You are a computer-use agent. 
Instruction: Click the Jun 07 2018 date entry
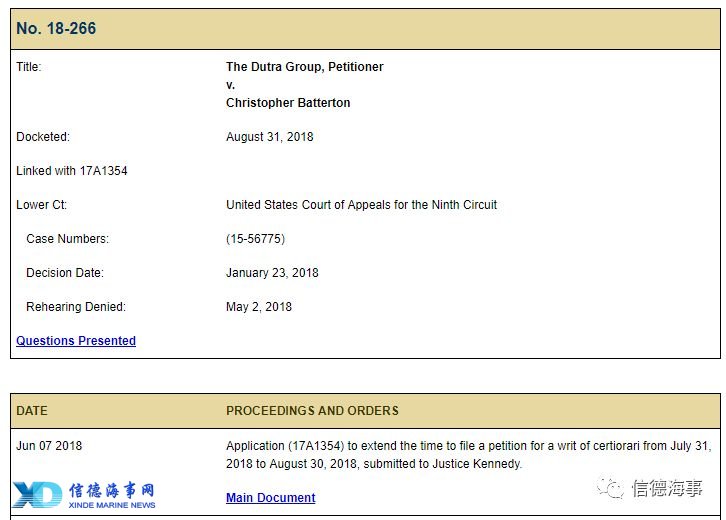[49, 446]
